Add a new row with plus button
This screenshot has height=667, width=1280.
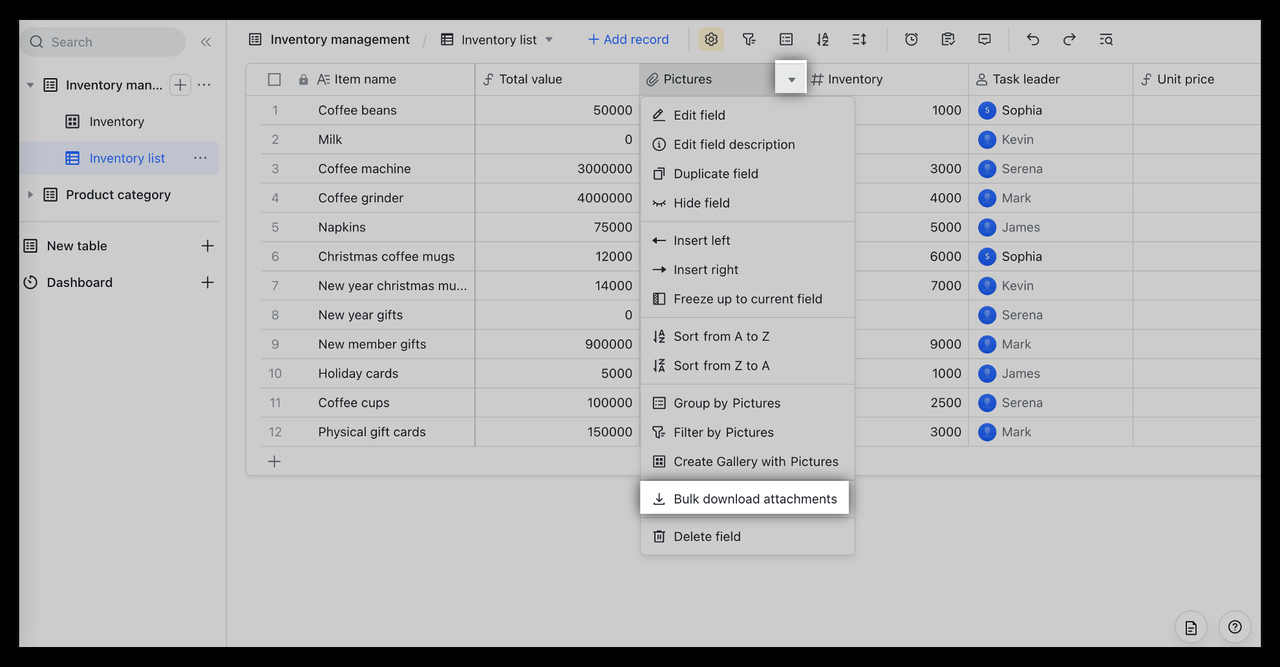(x=274, y=461)
